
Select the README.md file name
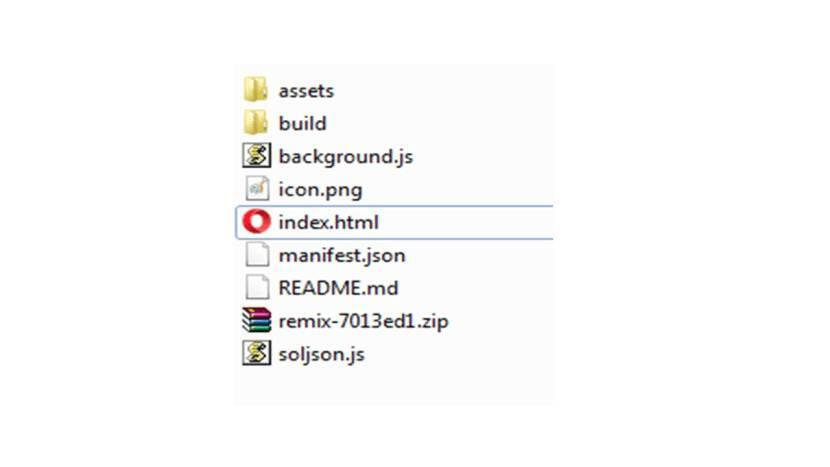(338, 289)
